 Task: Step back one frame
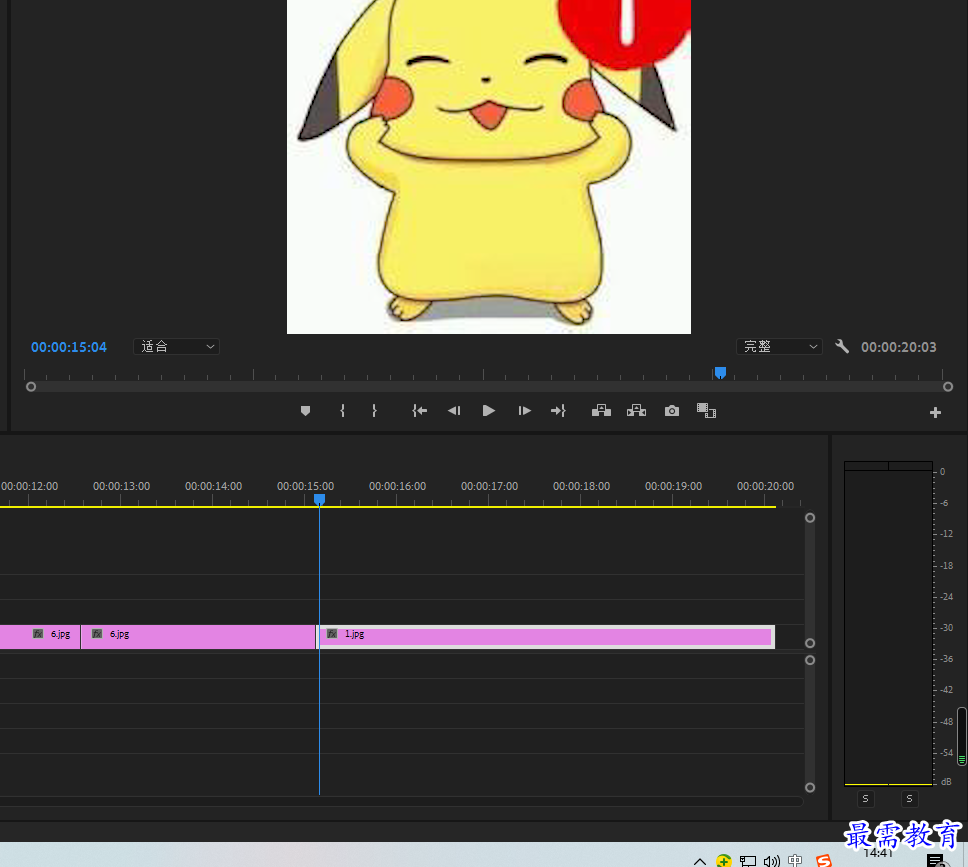coord(454,411)
